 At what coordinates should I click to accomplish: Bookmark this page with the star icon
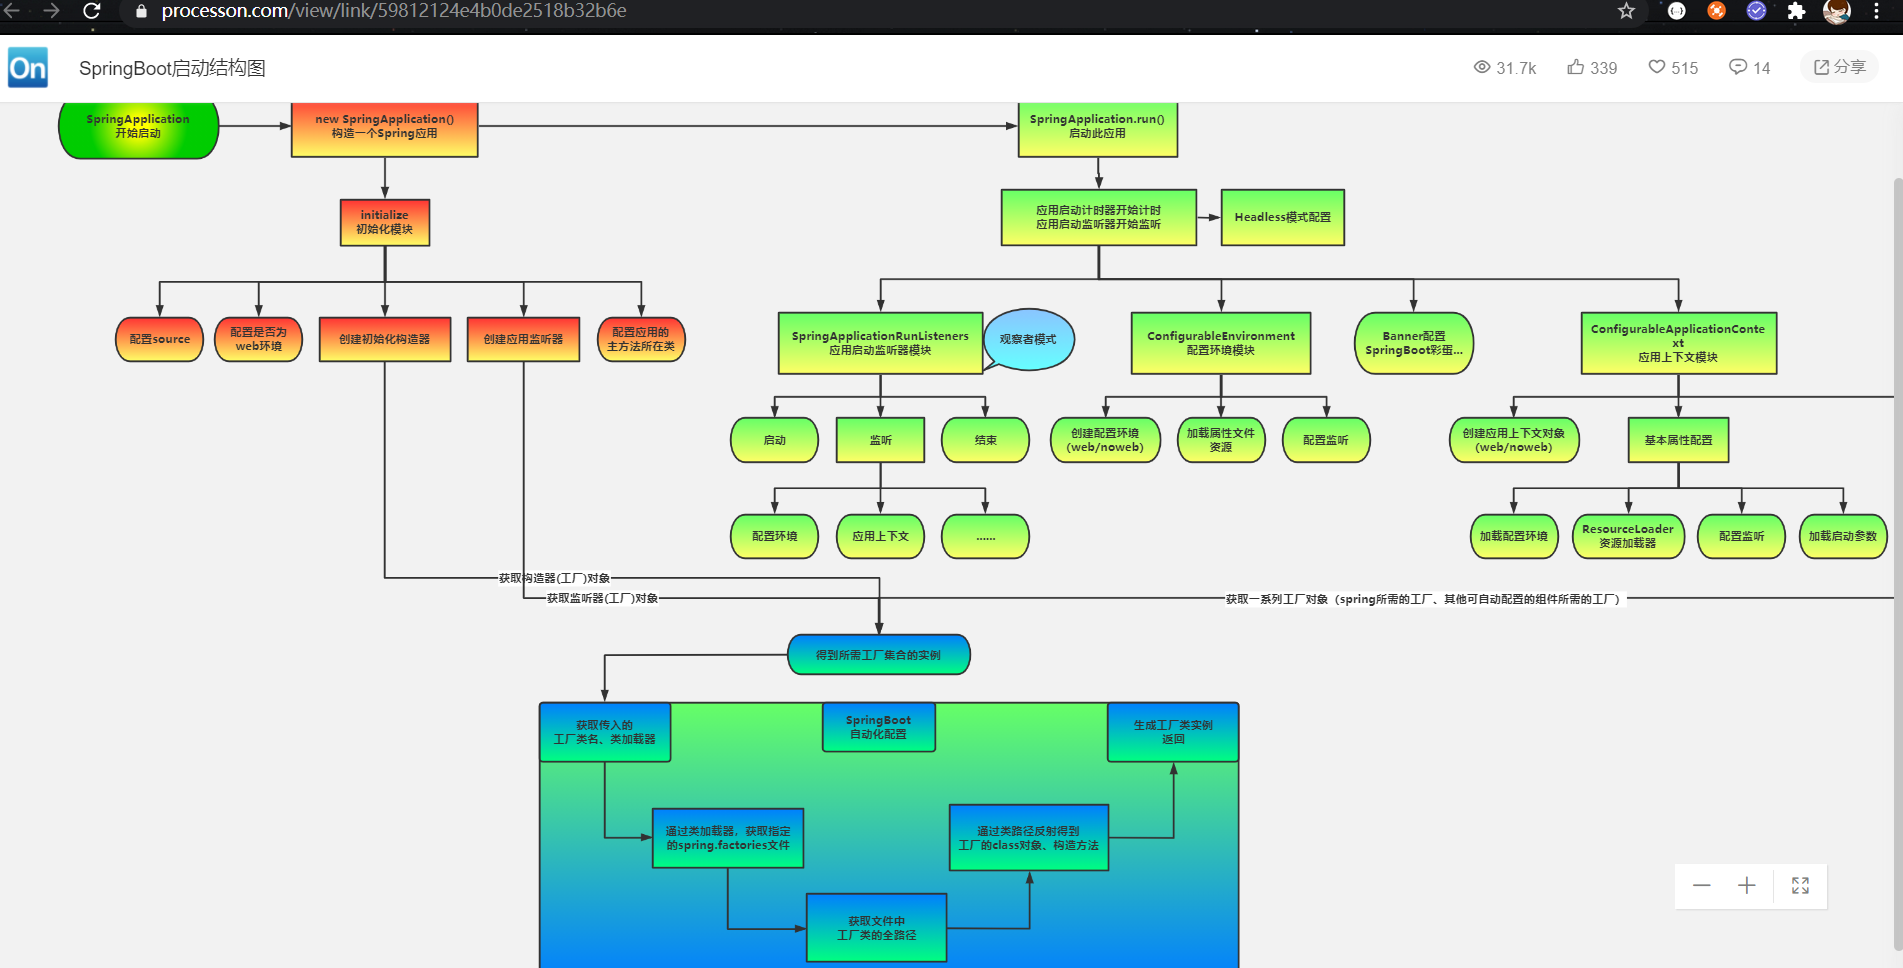(1626, 11)
